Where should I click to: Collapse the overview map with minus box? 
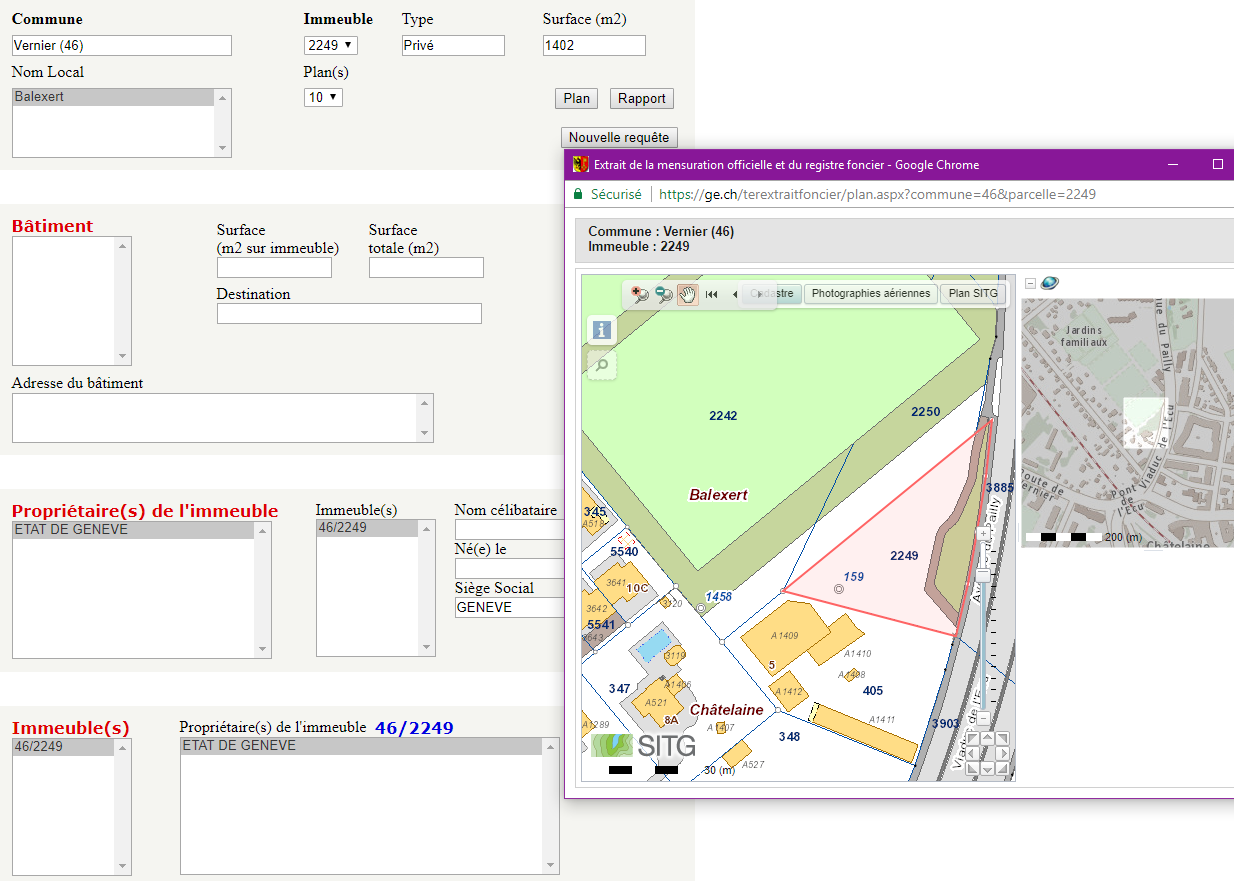pos(1030,284)
